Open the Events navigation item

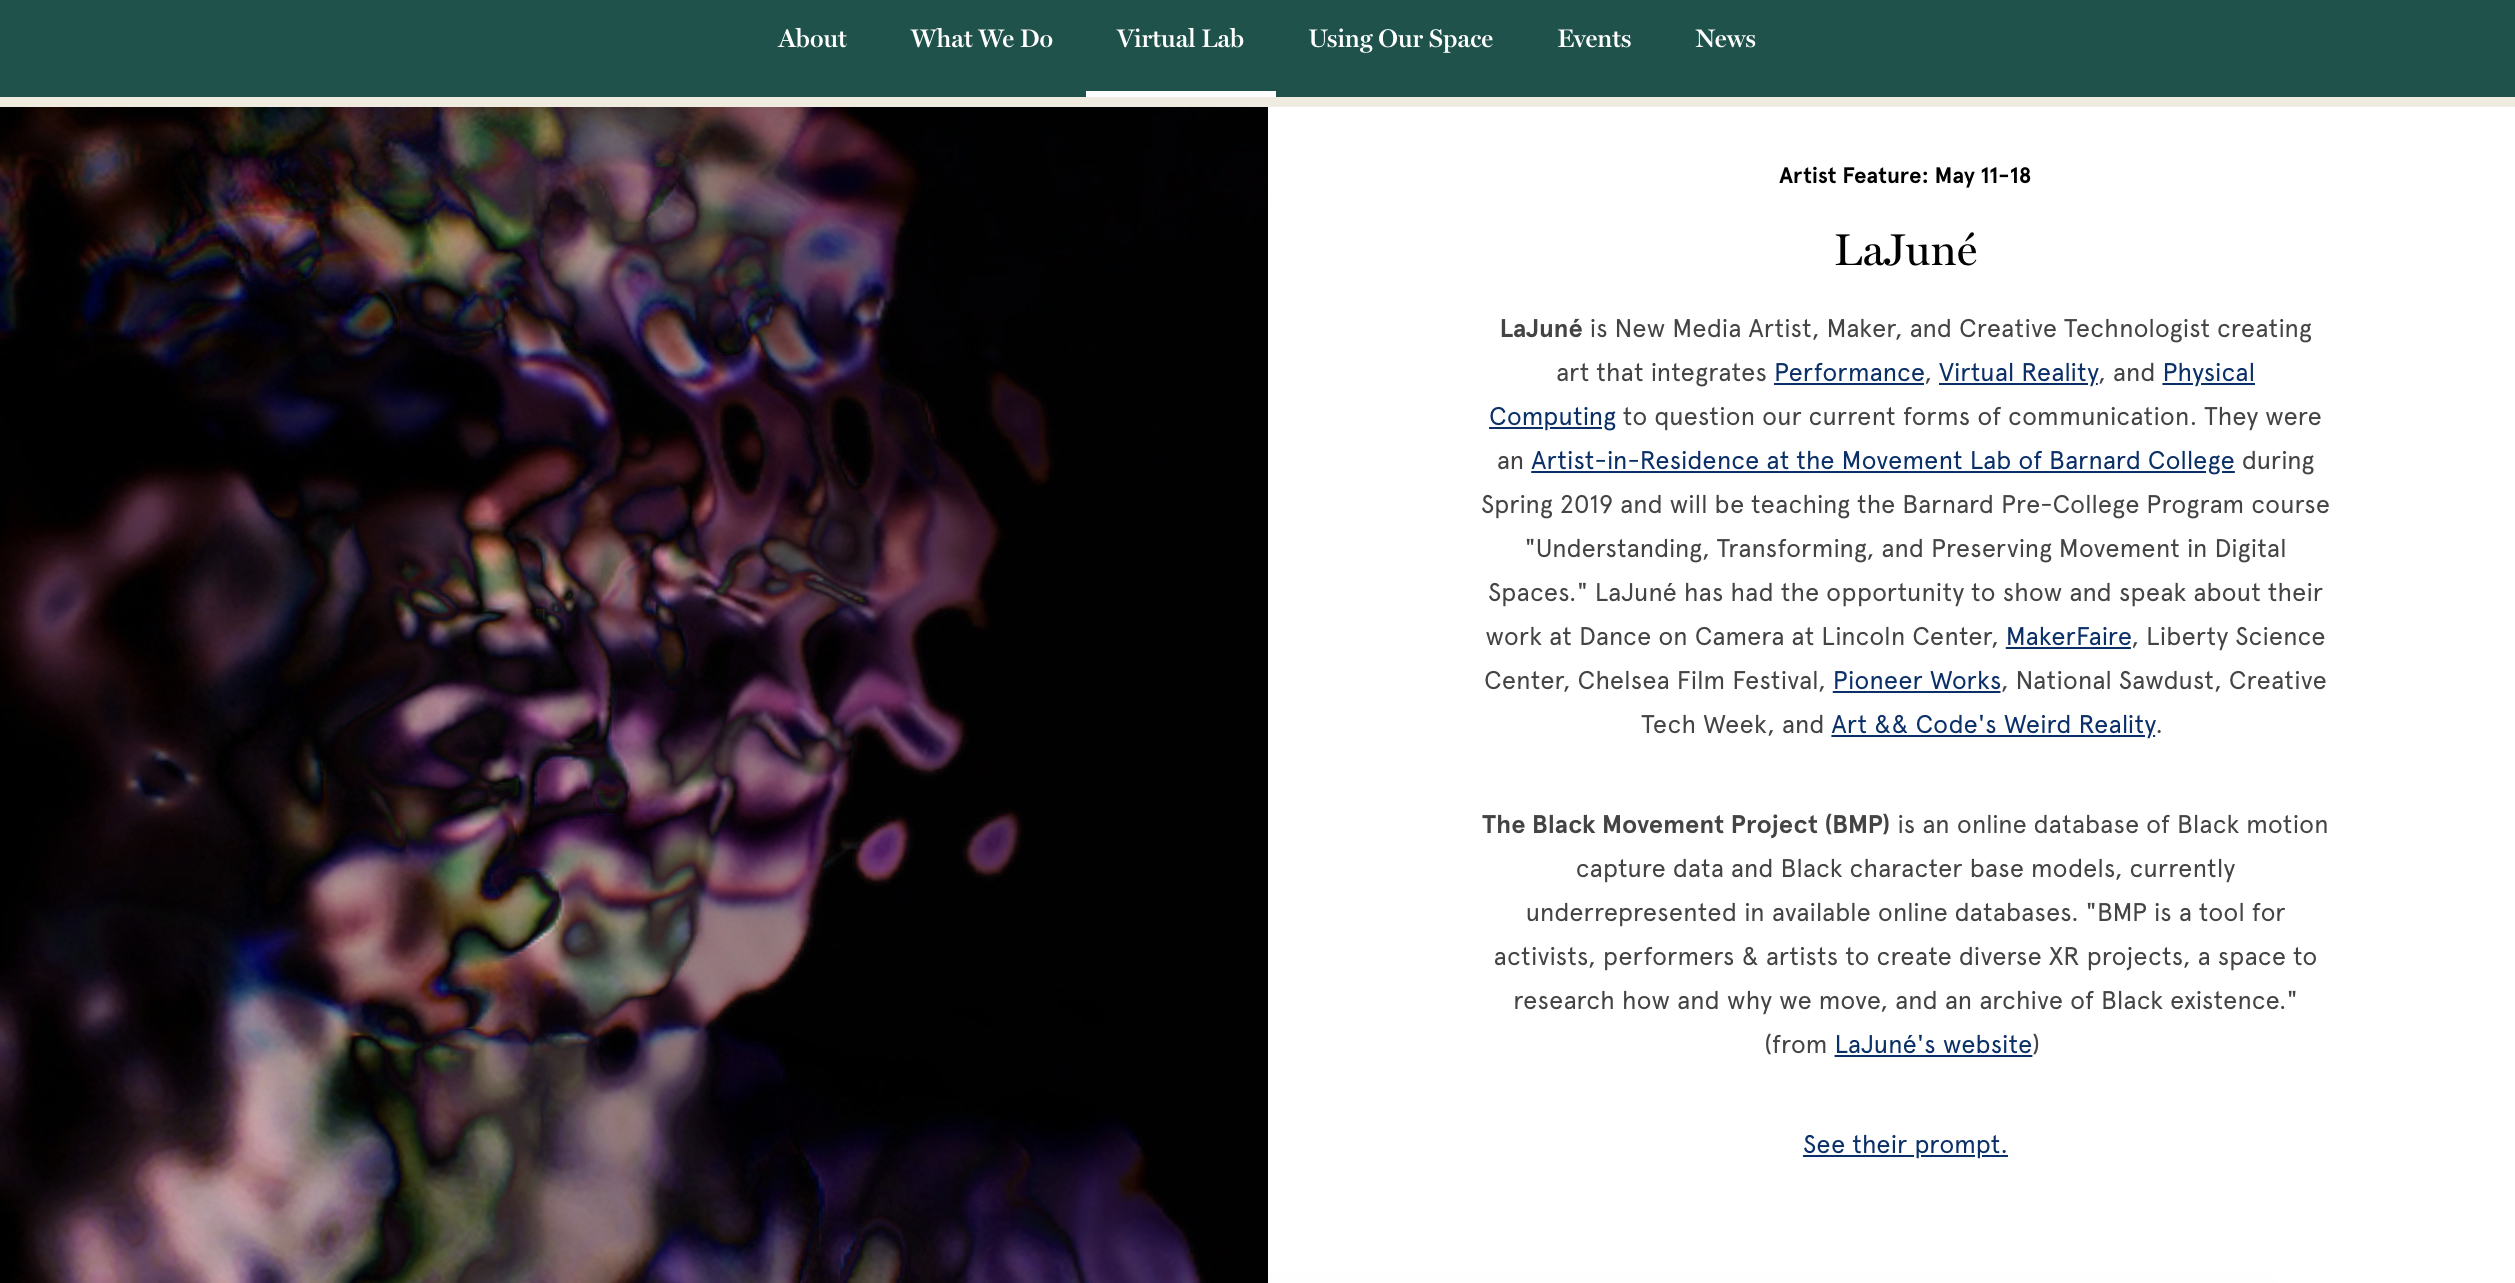coord(1594,39)
